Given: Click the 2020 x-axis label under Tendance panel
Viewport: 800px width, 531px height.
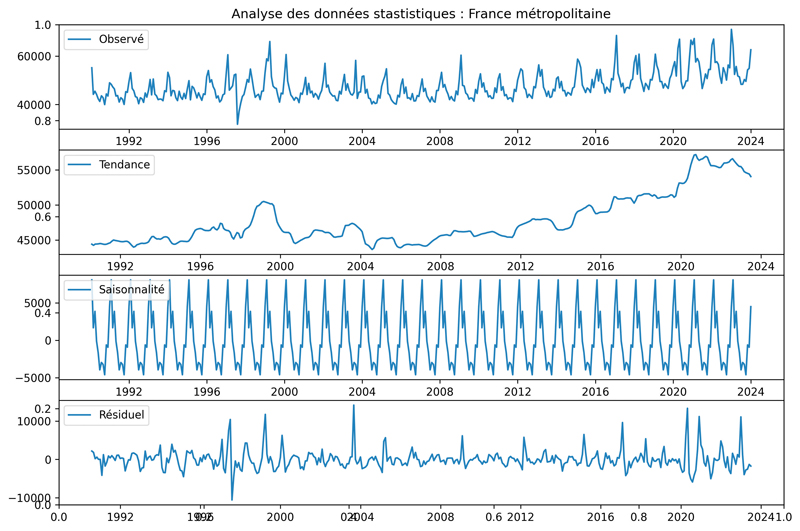Looking at the screenshot, I should click(x=681, y=266).
